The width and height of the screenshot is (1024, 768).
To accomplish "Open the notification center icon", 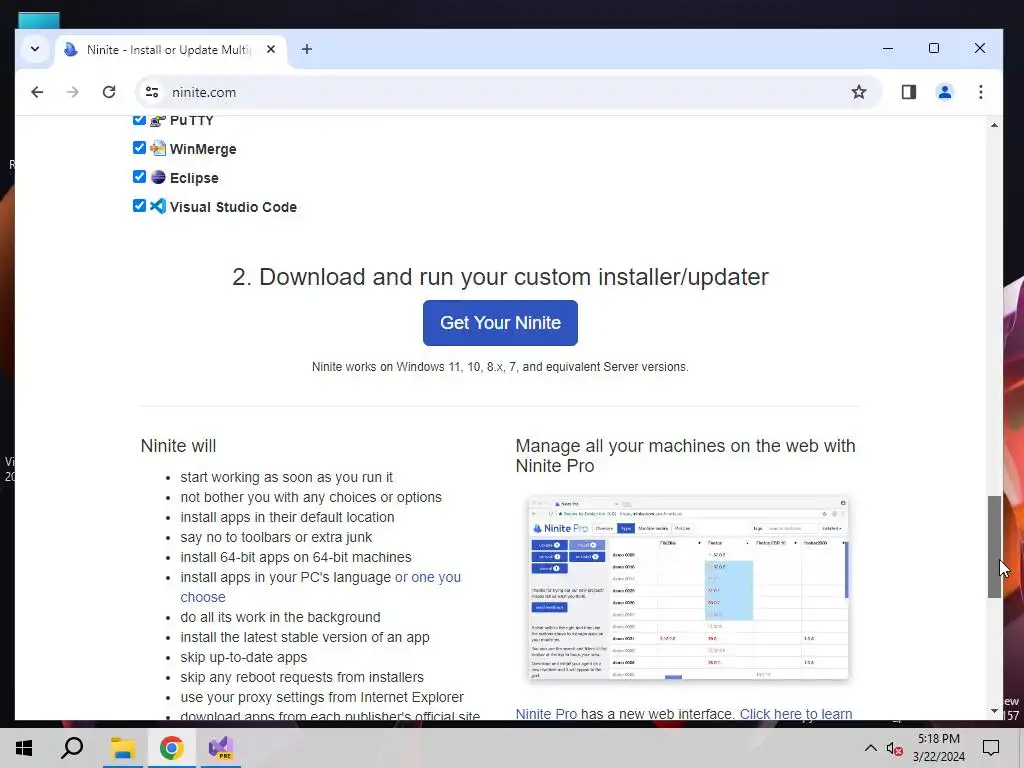I will pos(991,748).
